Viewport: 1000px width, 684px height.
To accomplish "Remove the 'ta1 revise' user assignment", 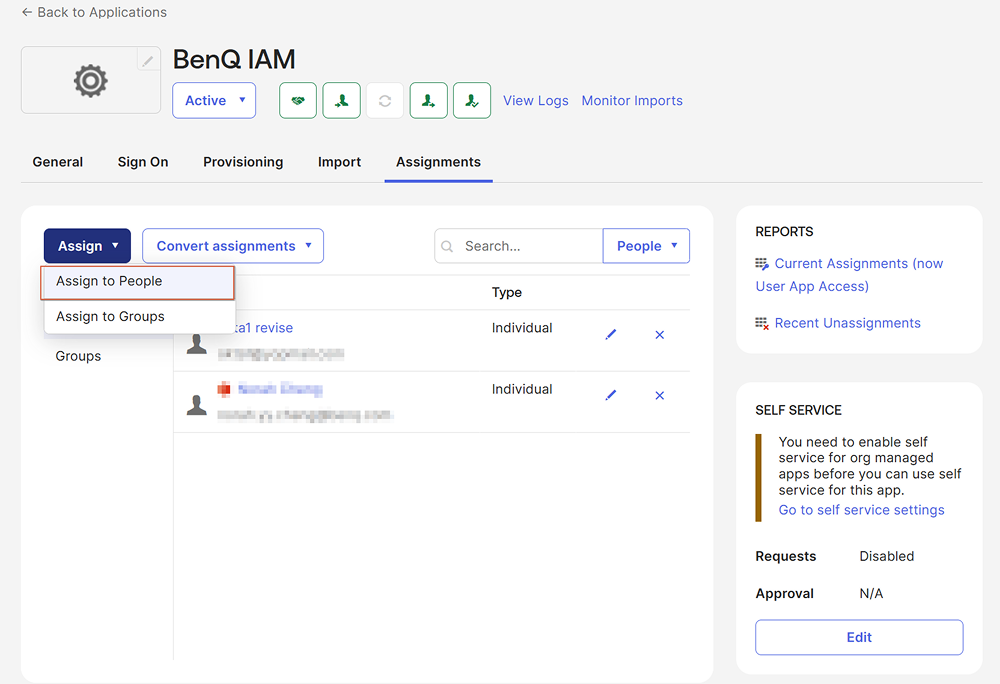I will 659,335.
